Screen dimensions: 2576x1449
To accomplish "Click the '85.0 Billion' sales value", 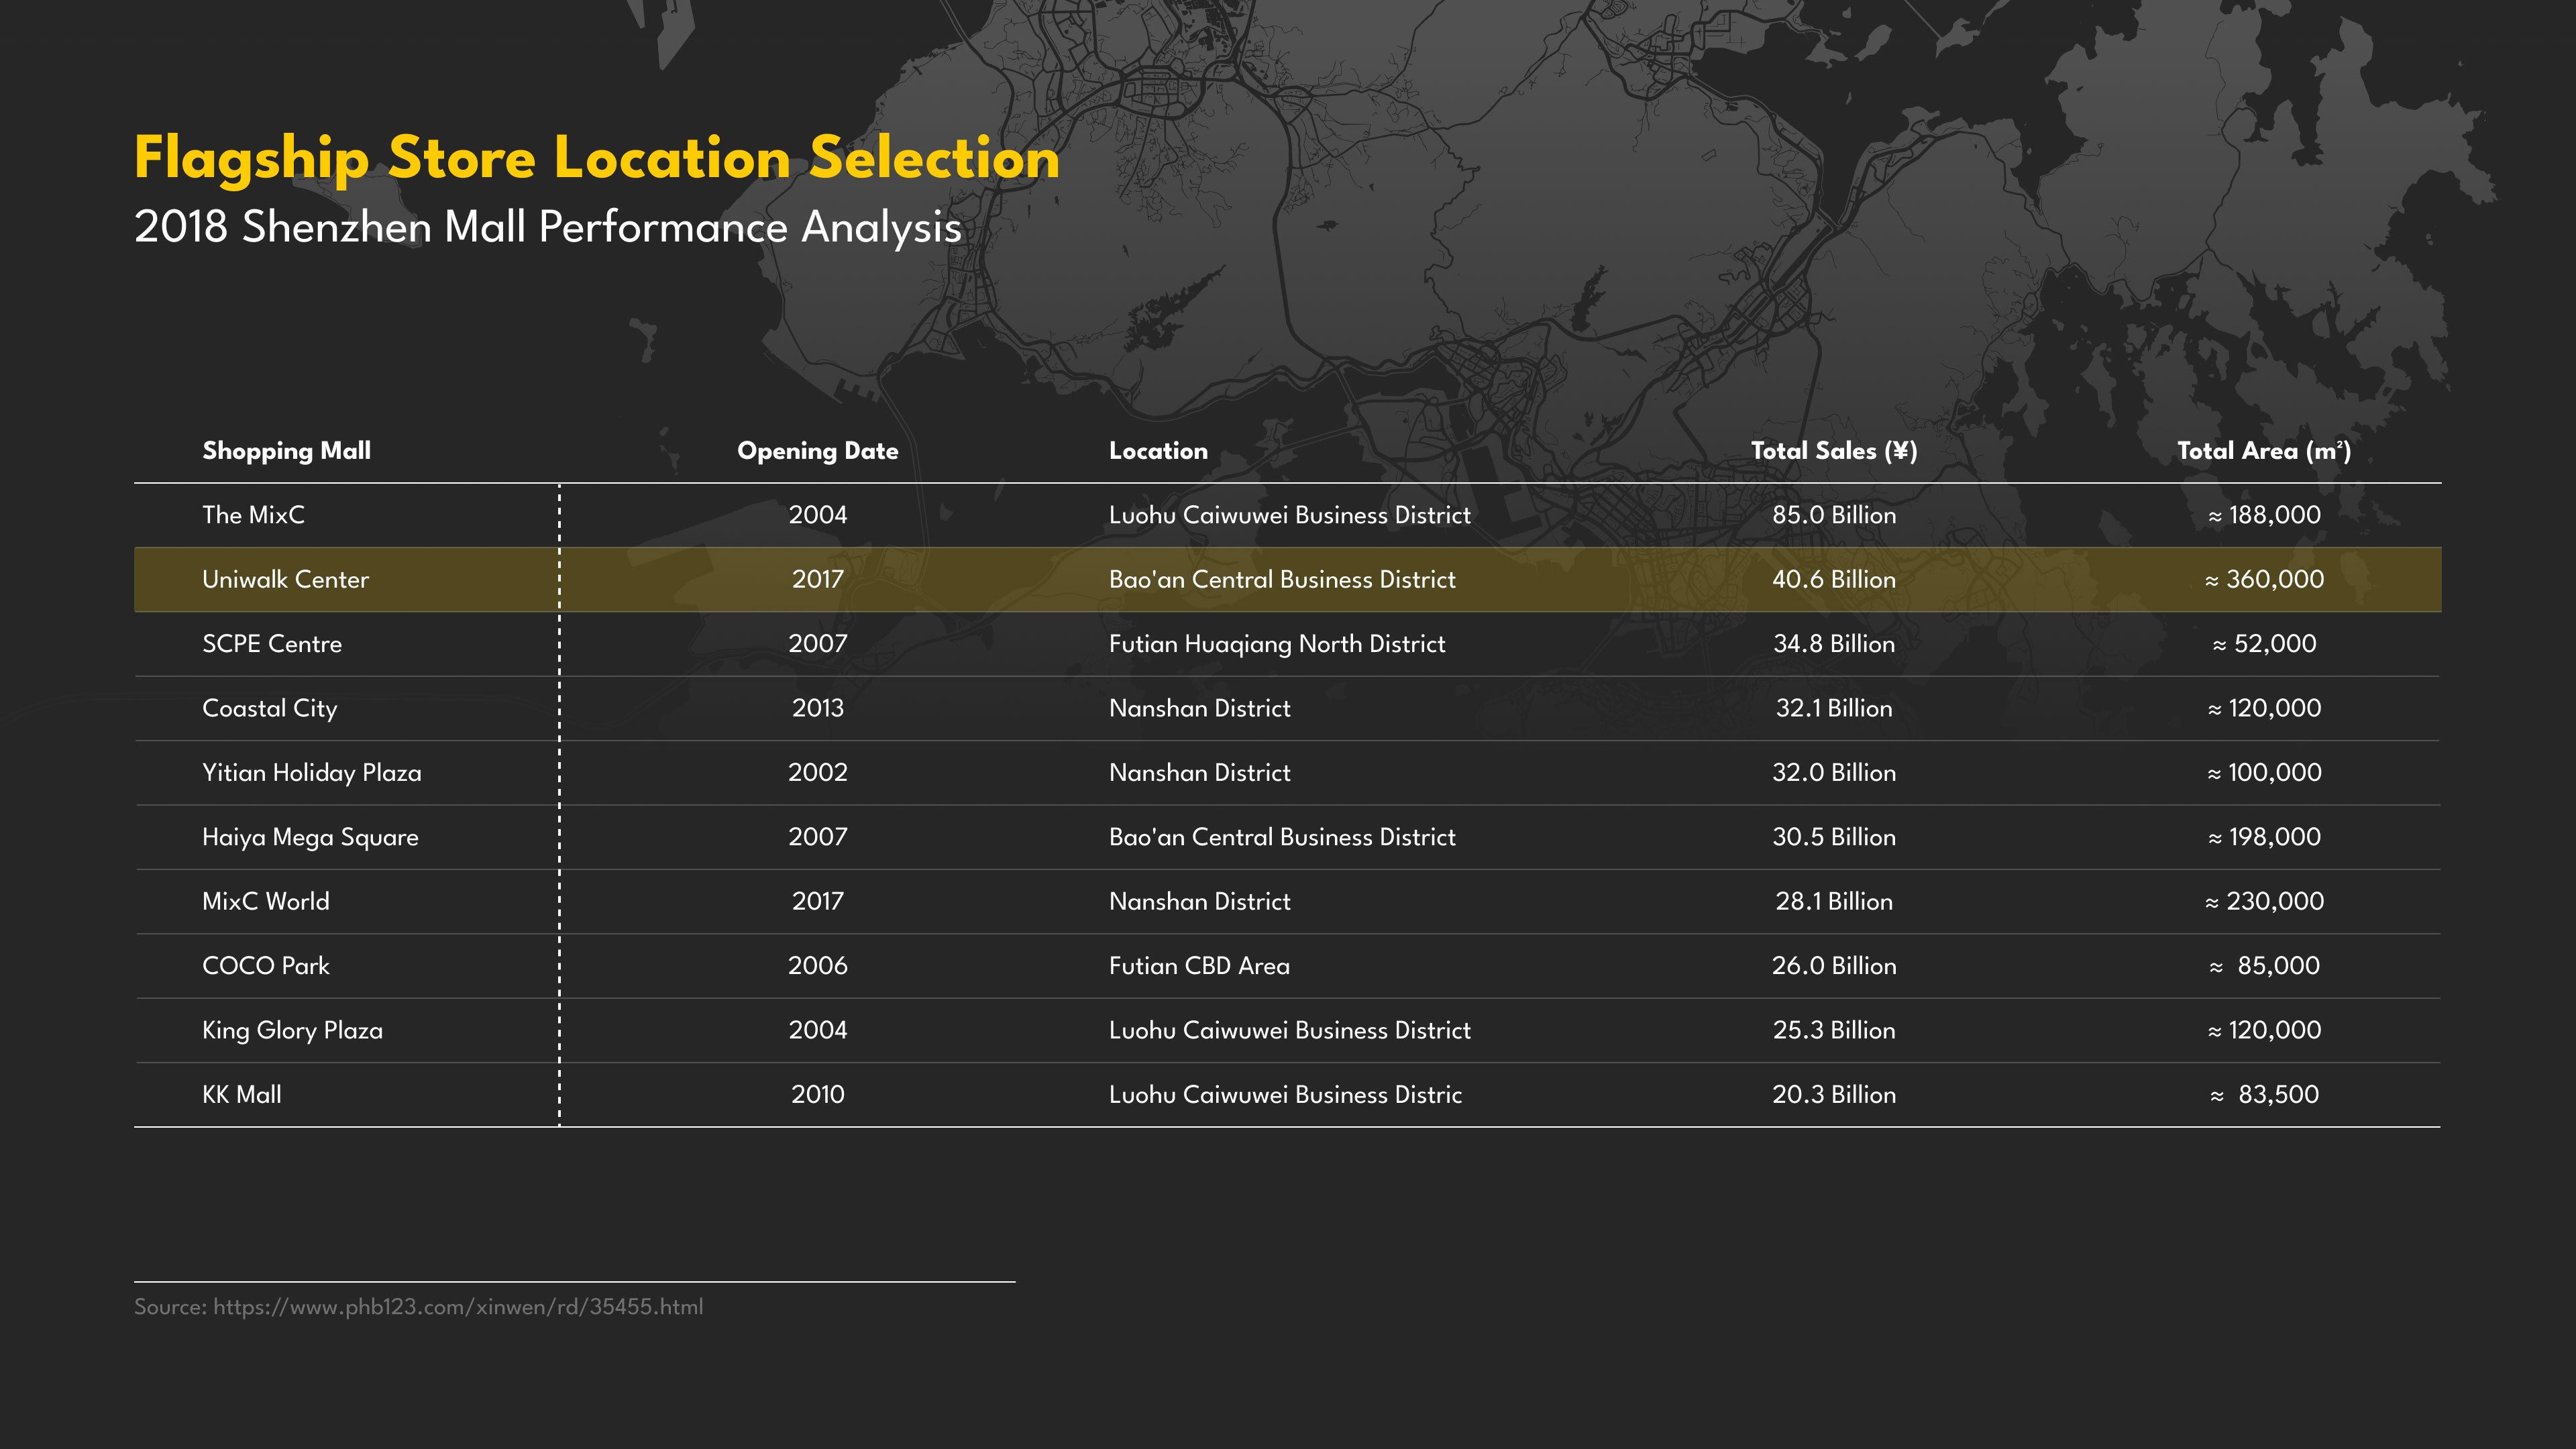I will [1834, 515].
